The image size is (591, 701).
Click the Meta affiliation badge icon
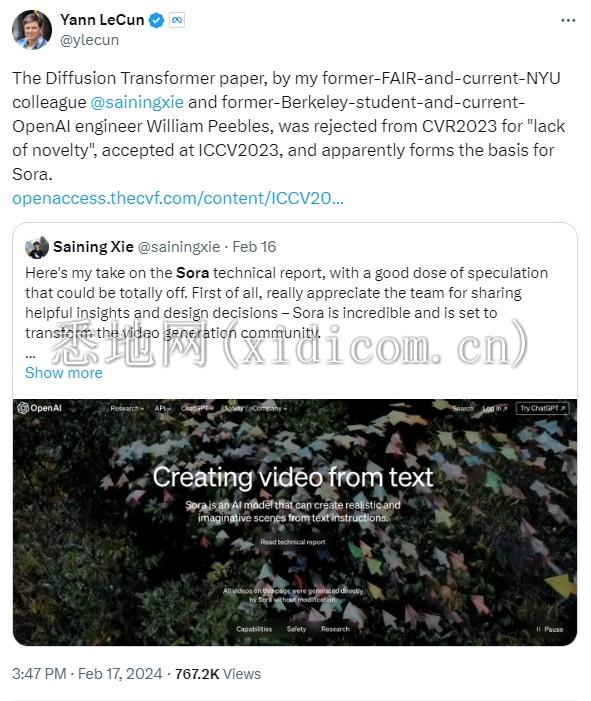[177, 20]
